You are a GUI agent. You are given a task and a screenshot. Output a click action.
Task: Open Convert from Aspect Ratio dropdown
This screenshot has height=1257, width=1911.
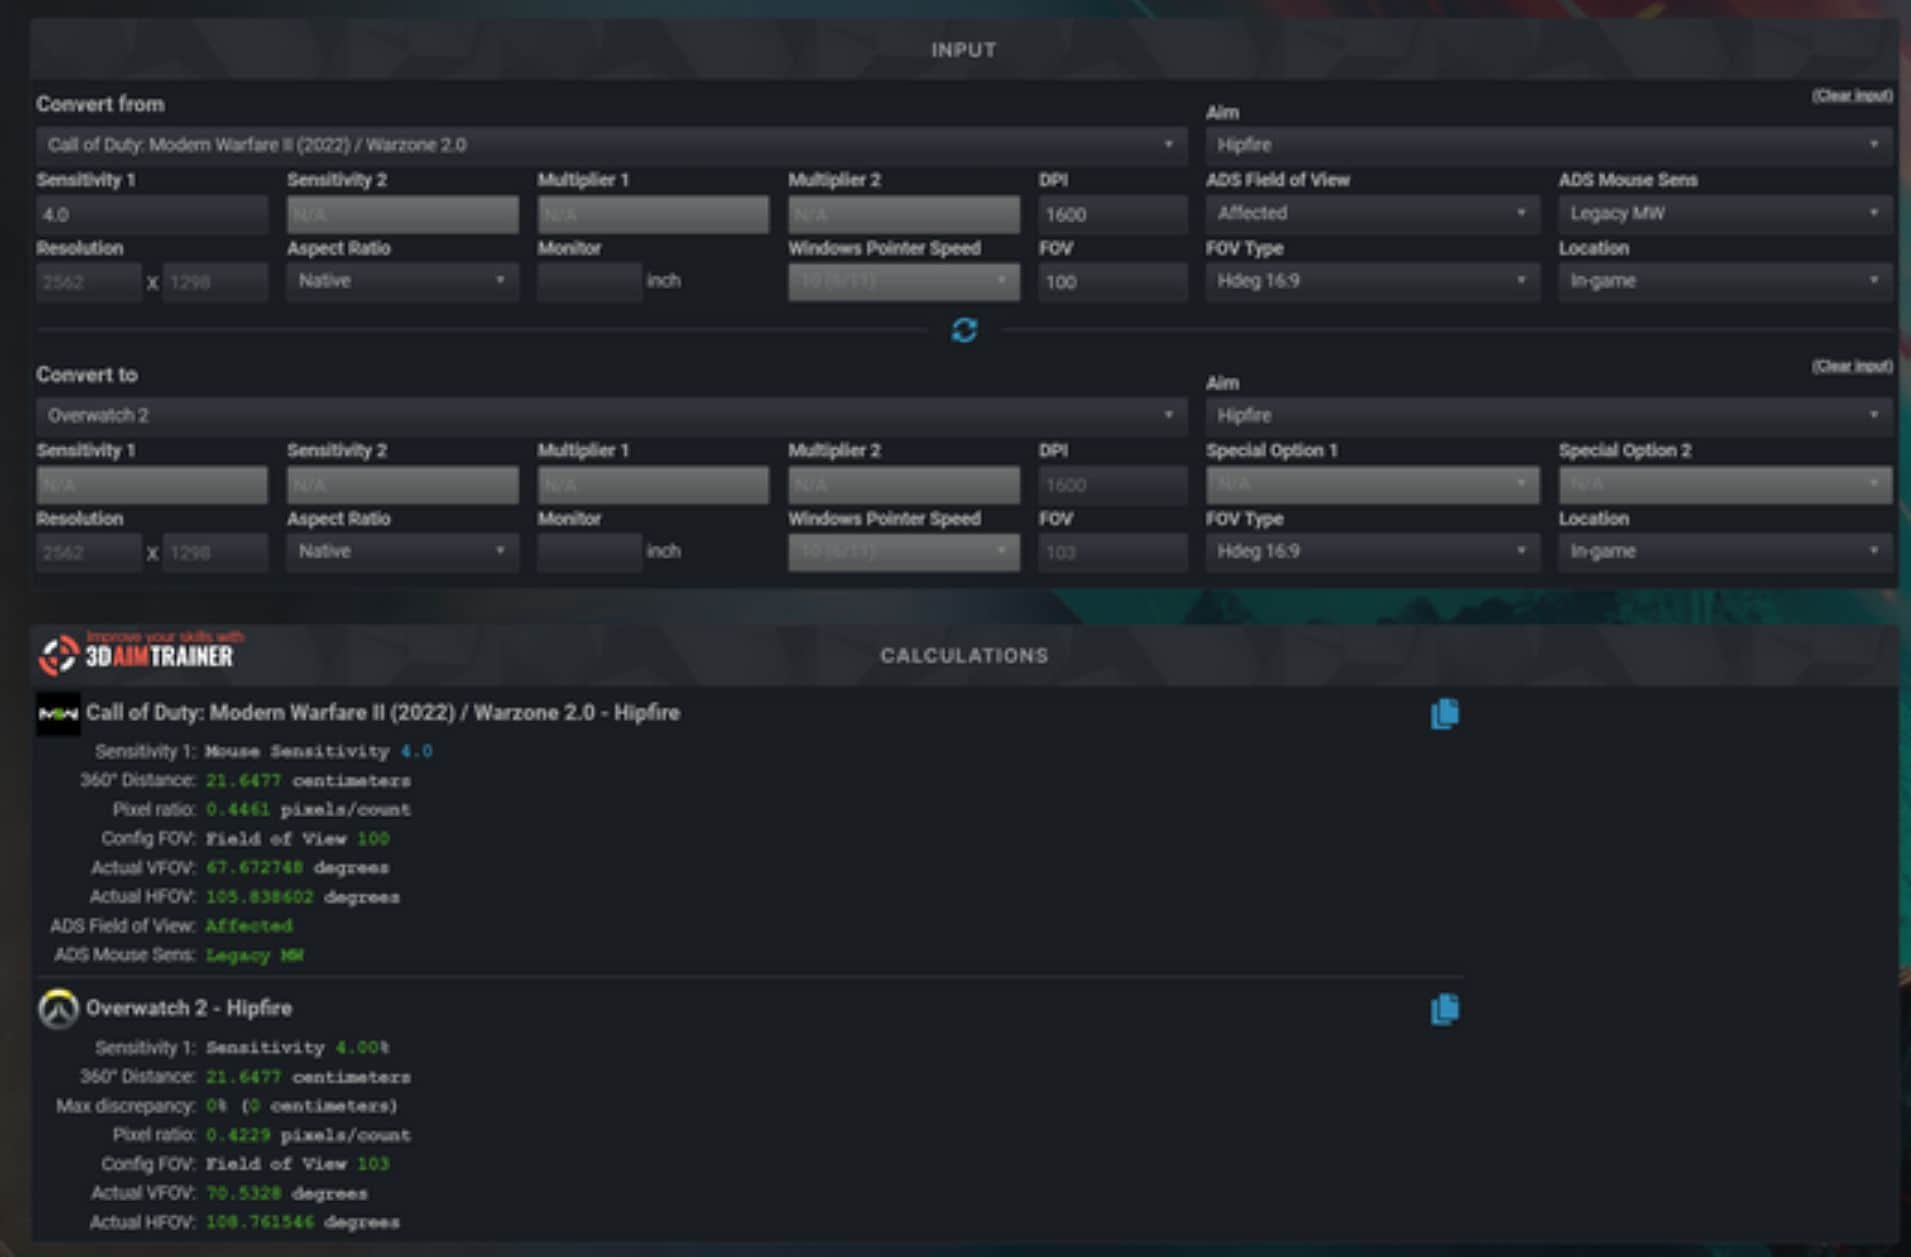(402, 281)
